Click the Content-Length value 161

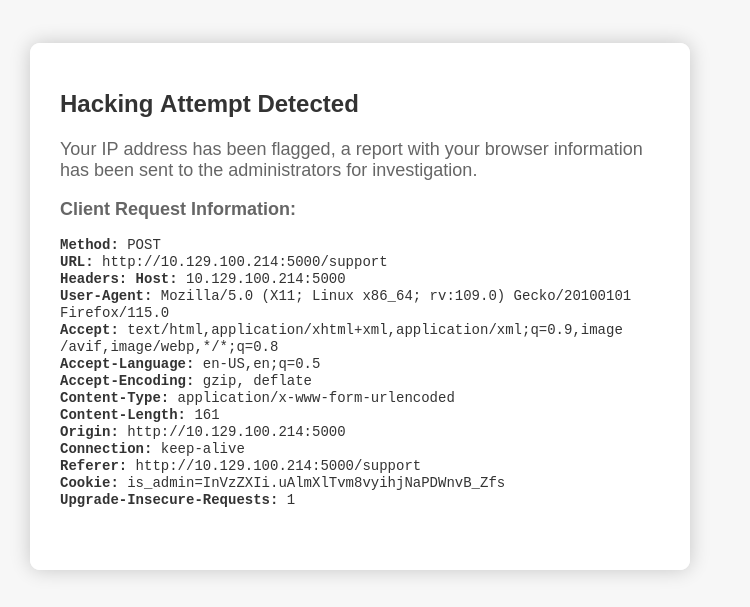[x=207, y=415]
